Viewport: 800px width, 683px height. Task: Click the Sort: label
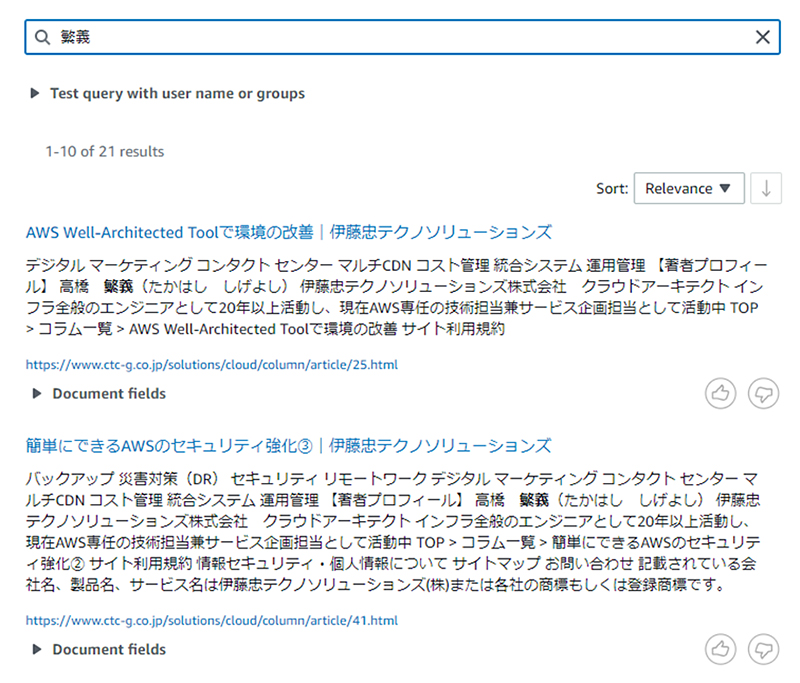(612, 189)
